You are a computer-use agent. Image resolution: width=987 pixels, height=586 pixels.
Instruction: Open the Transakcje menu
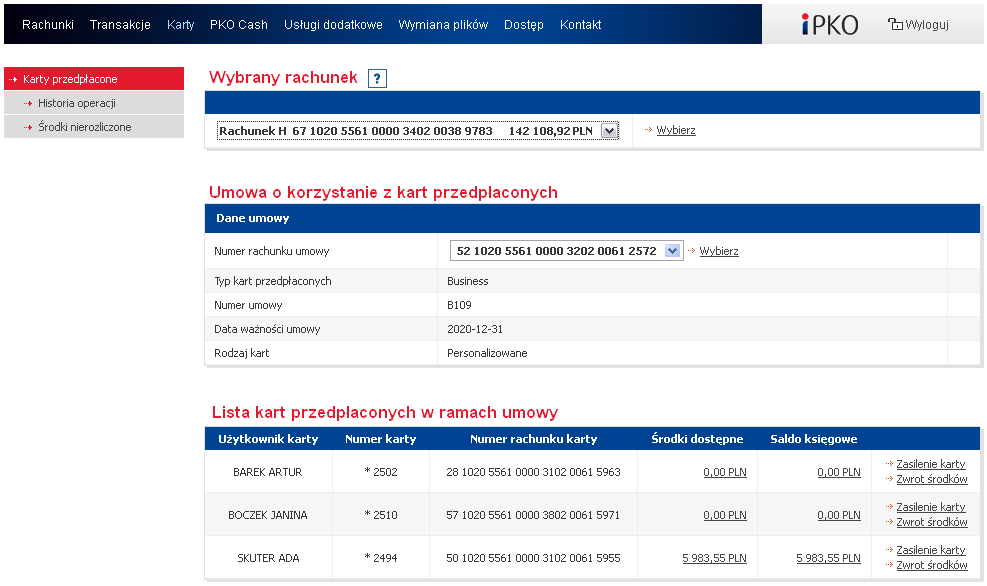(120, 25)
